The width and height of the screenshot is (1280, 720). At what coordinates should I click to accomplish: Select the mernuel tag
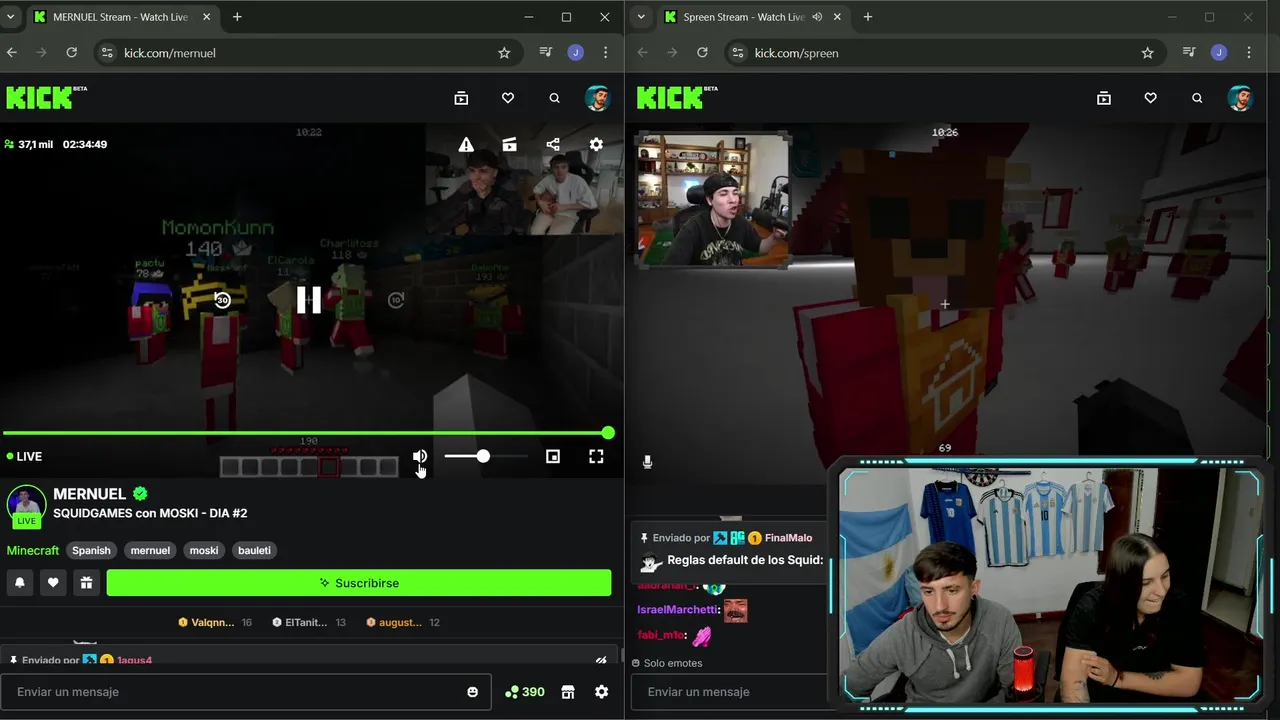(x=150, y=550)
